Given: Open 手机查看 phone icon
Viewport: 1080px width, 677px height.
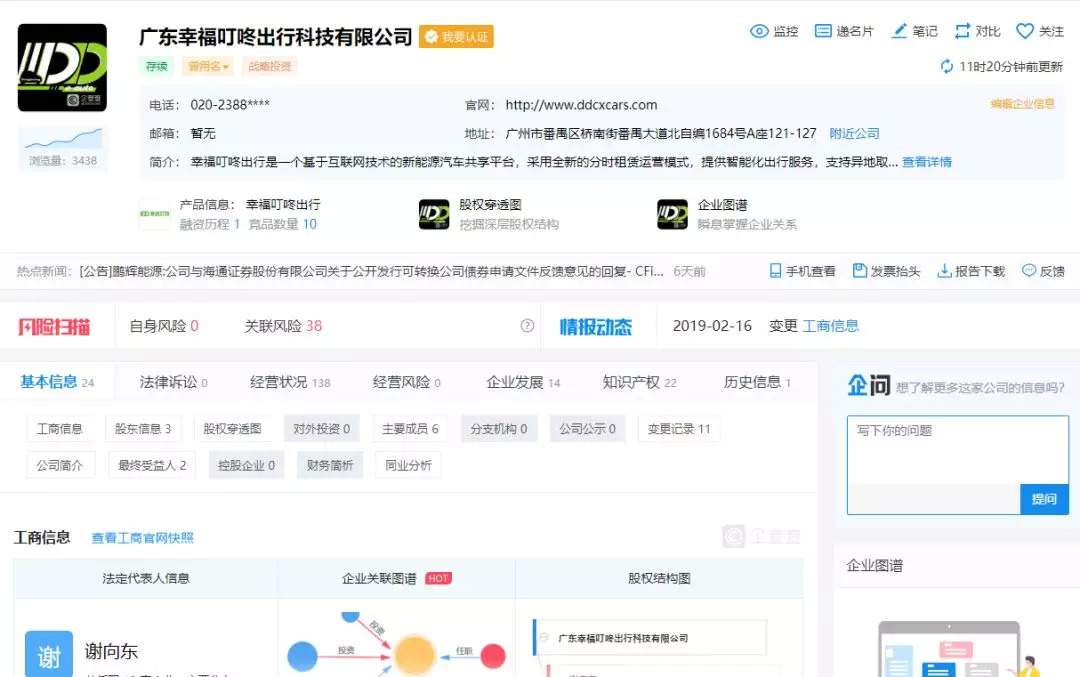Looking at the screenshot, I should click(775, 271).
